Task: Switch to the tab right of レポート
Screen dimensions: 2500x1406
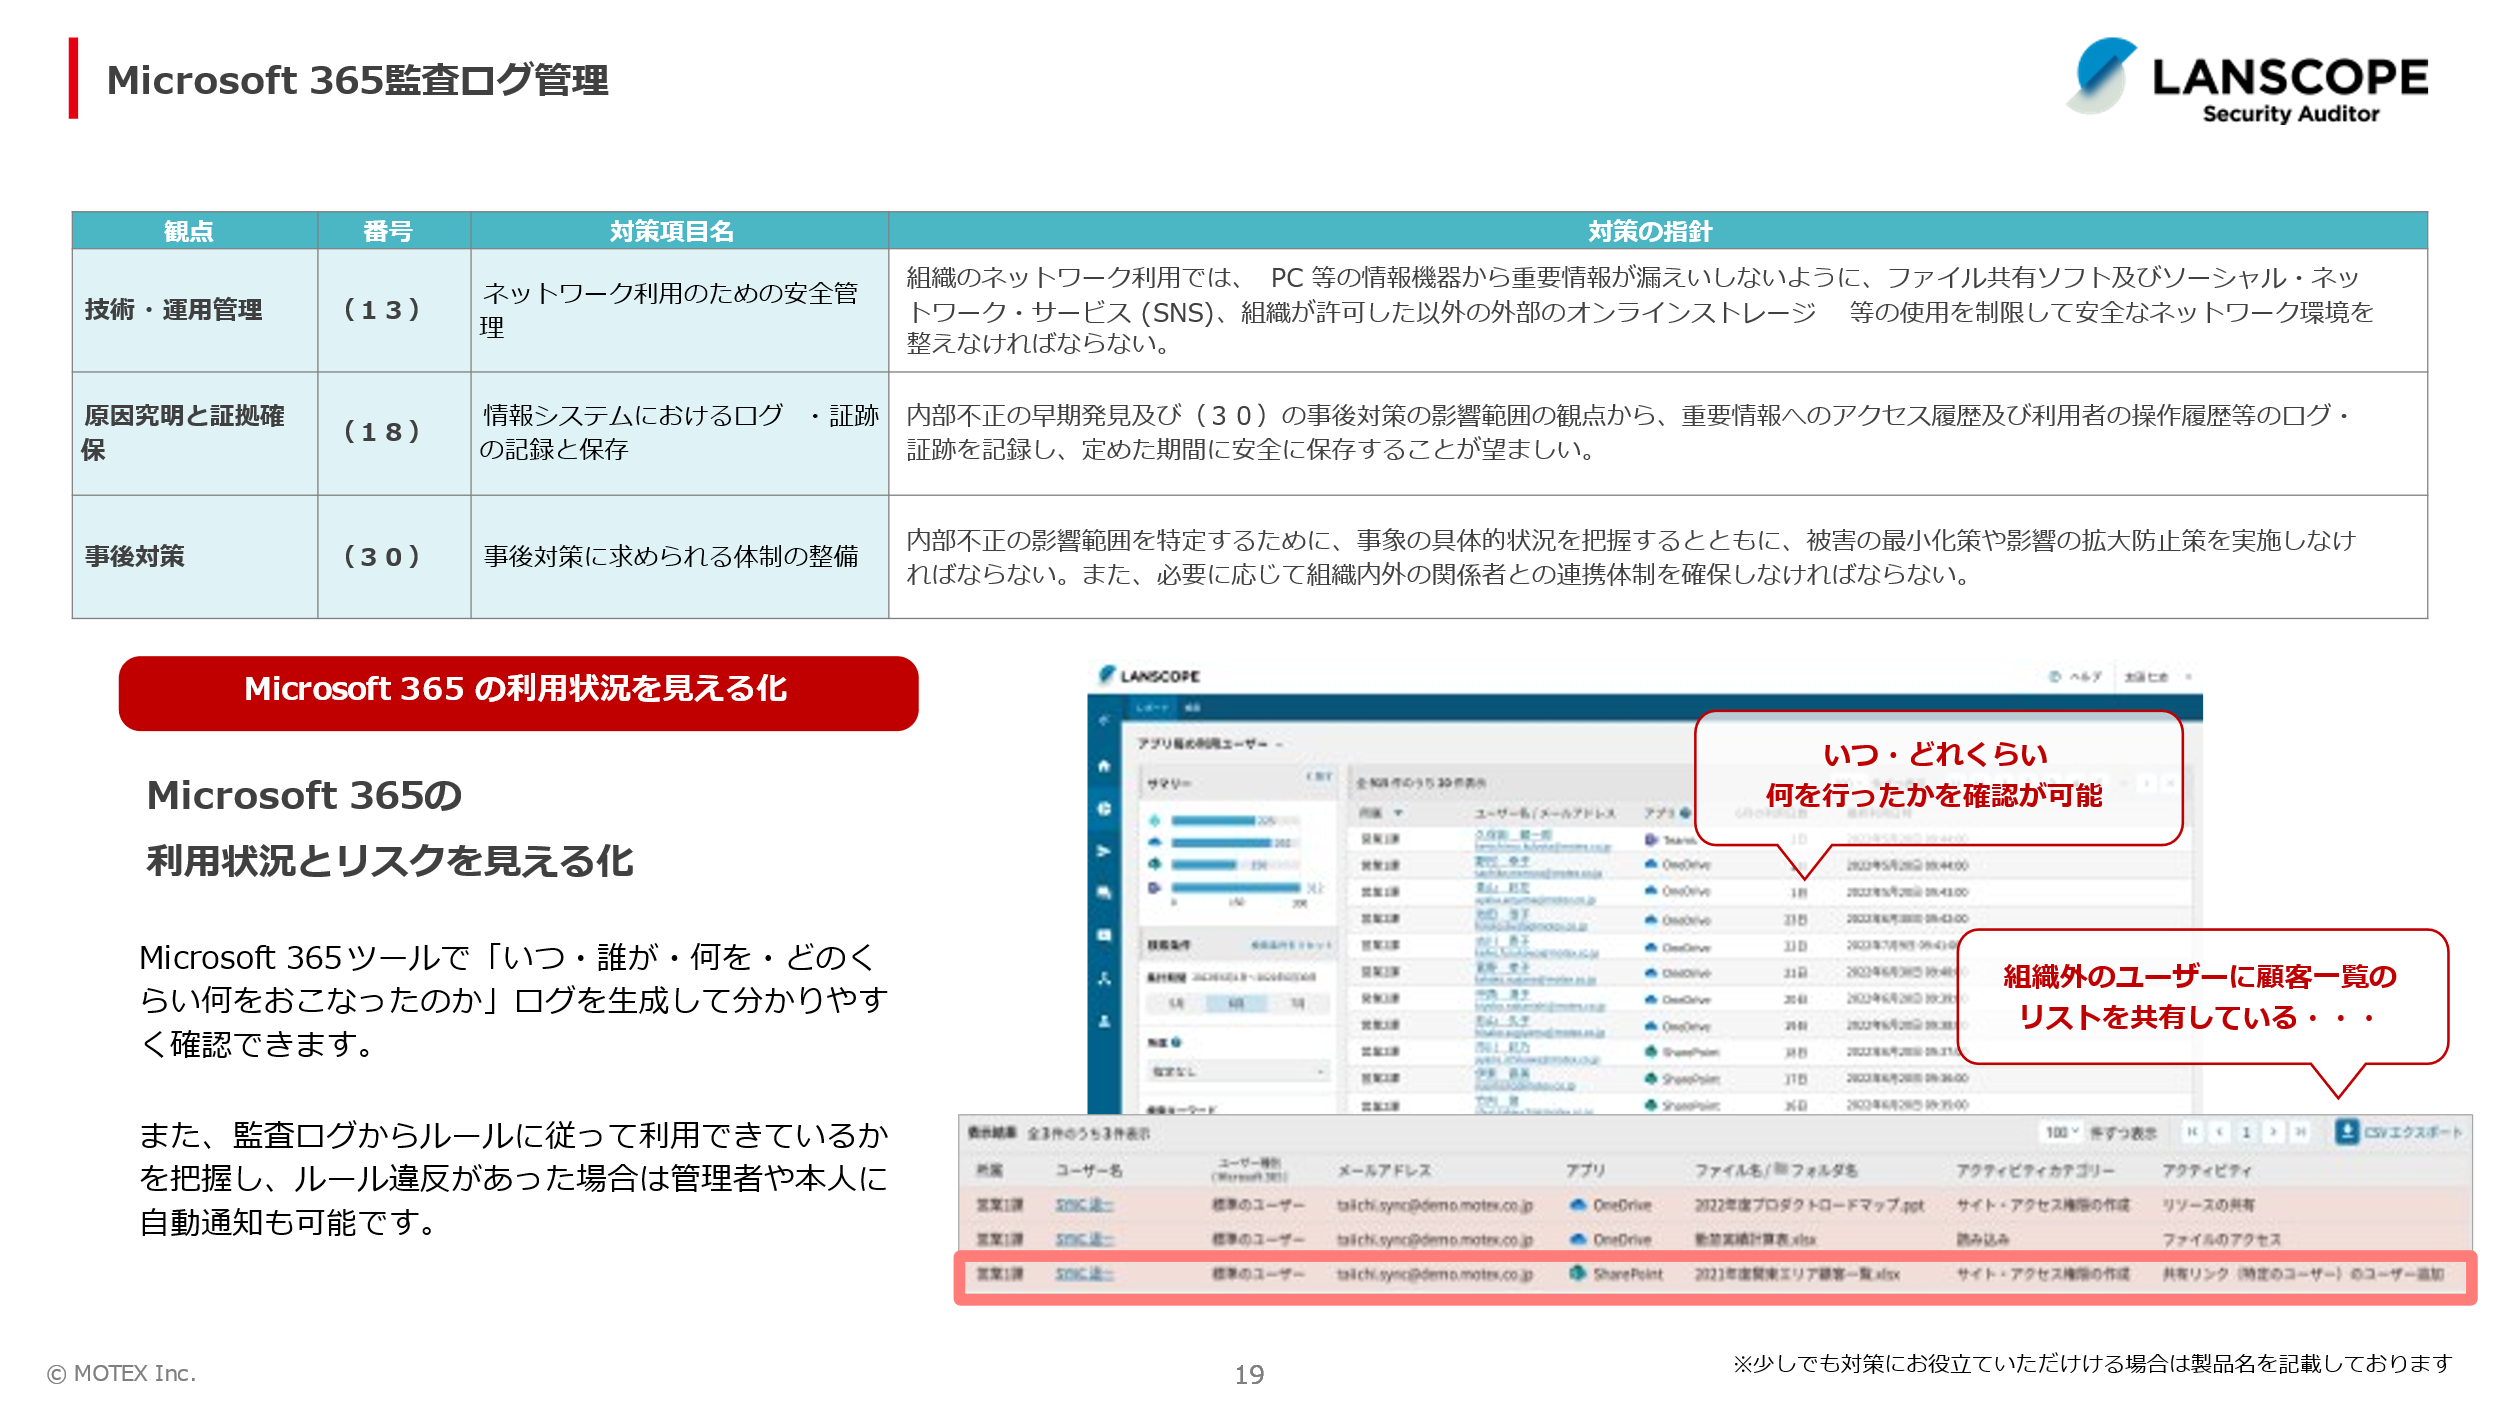Action: (x=1192, y=707)
